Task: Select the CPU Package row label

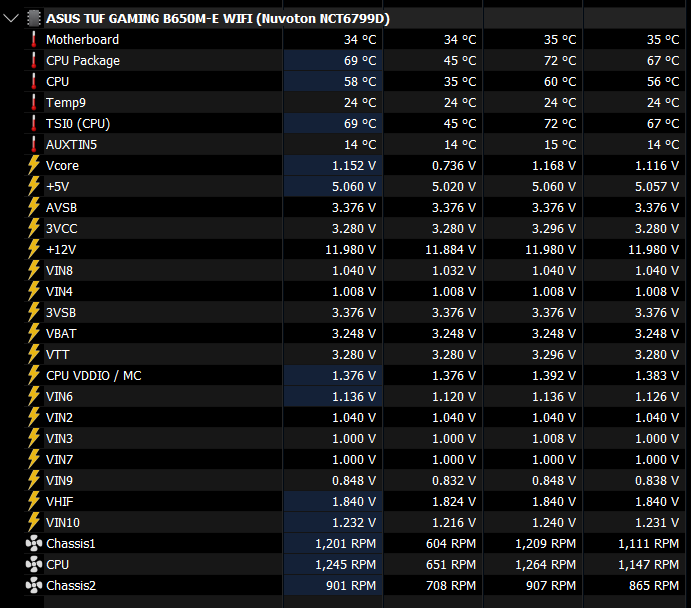Action: coord(83,60)
